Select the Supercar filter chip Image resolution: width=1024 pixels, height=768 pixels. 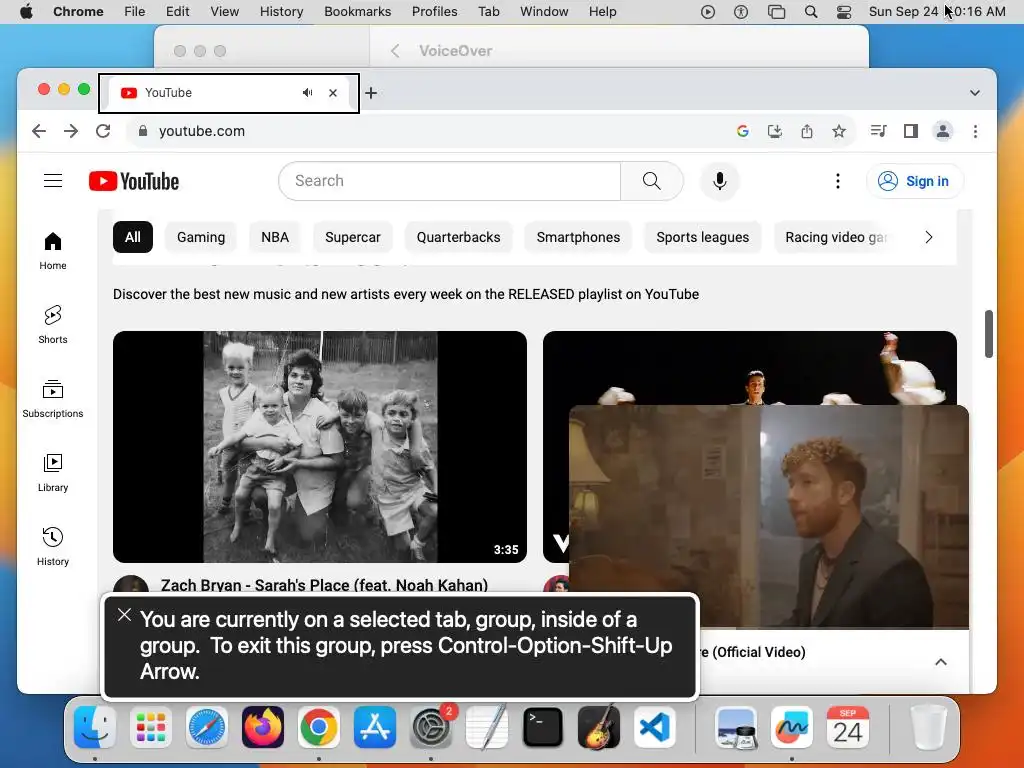tap(353, 237)
